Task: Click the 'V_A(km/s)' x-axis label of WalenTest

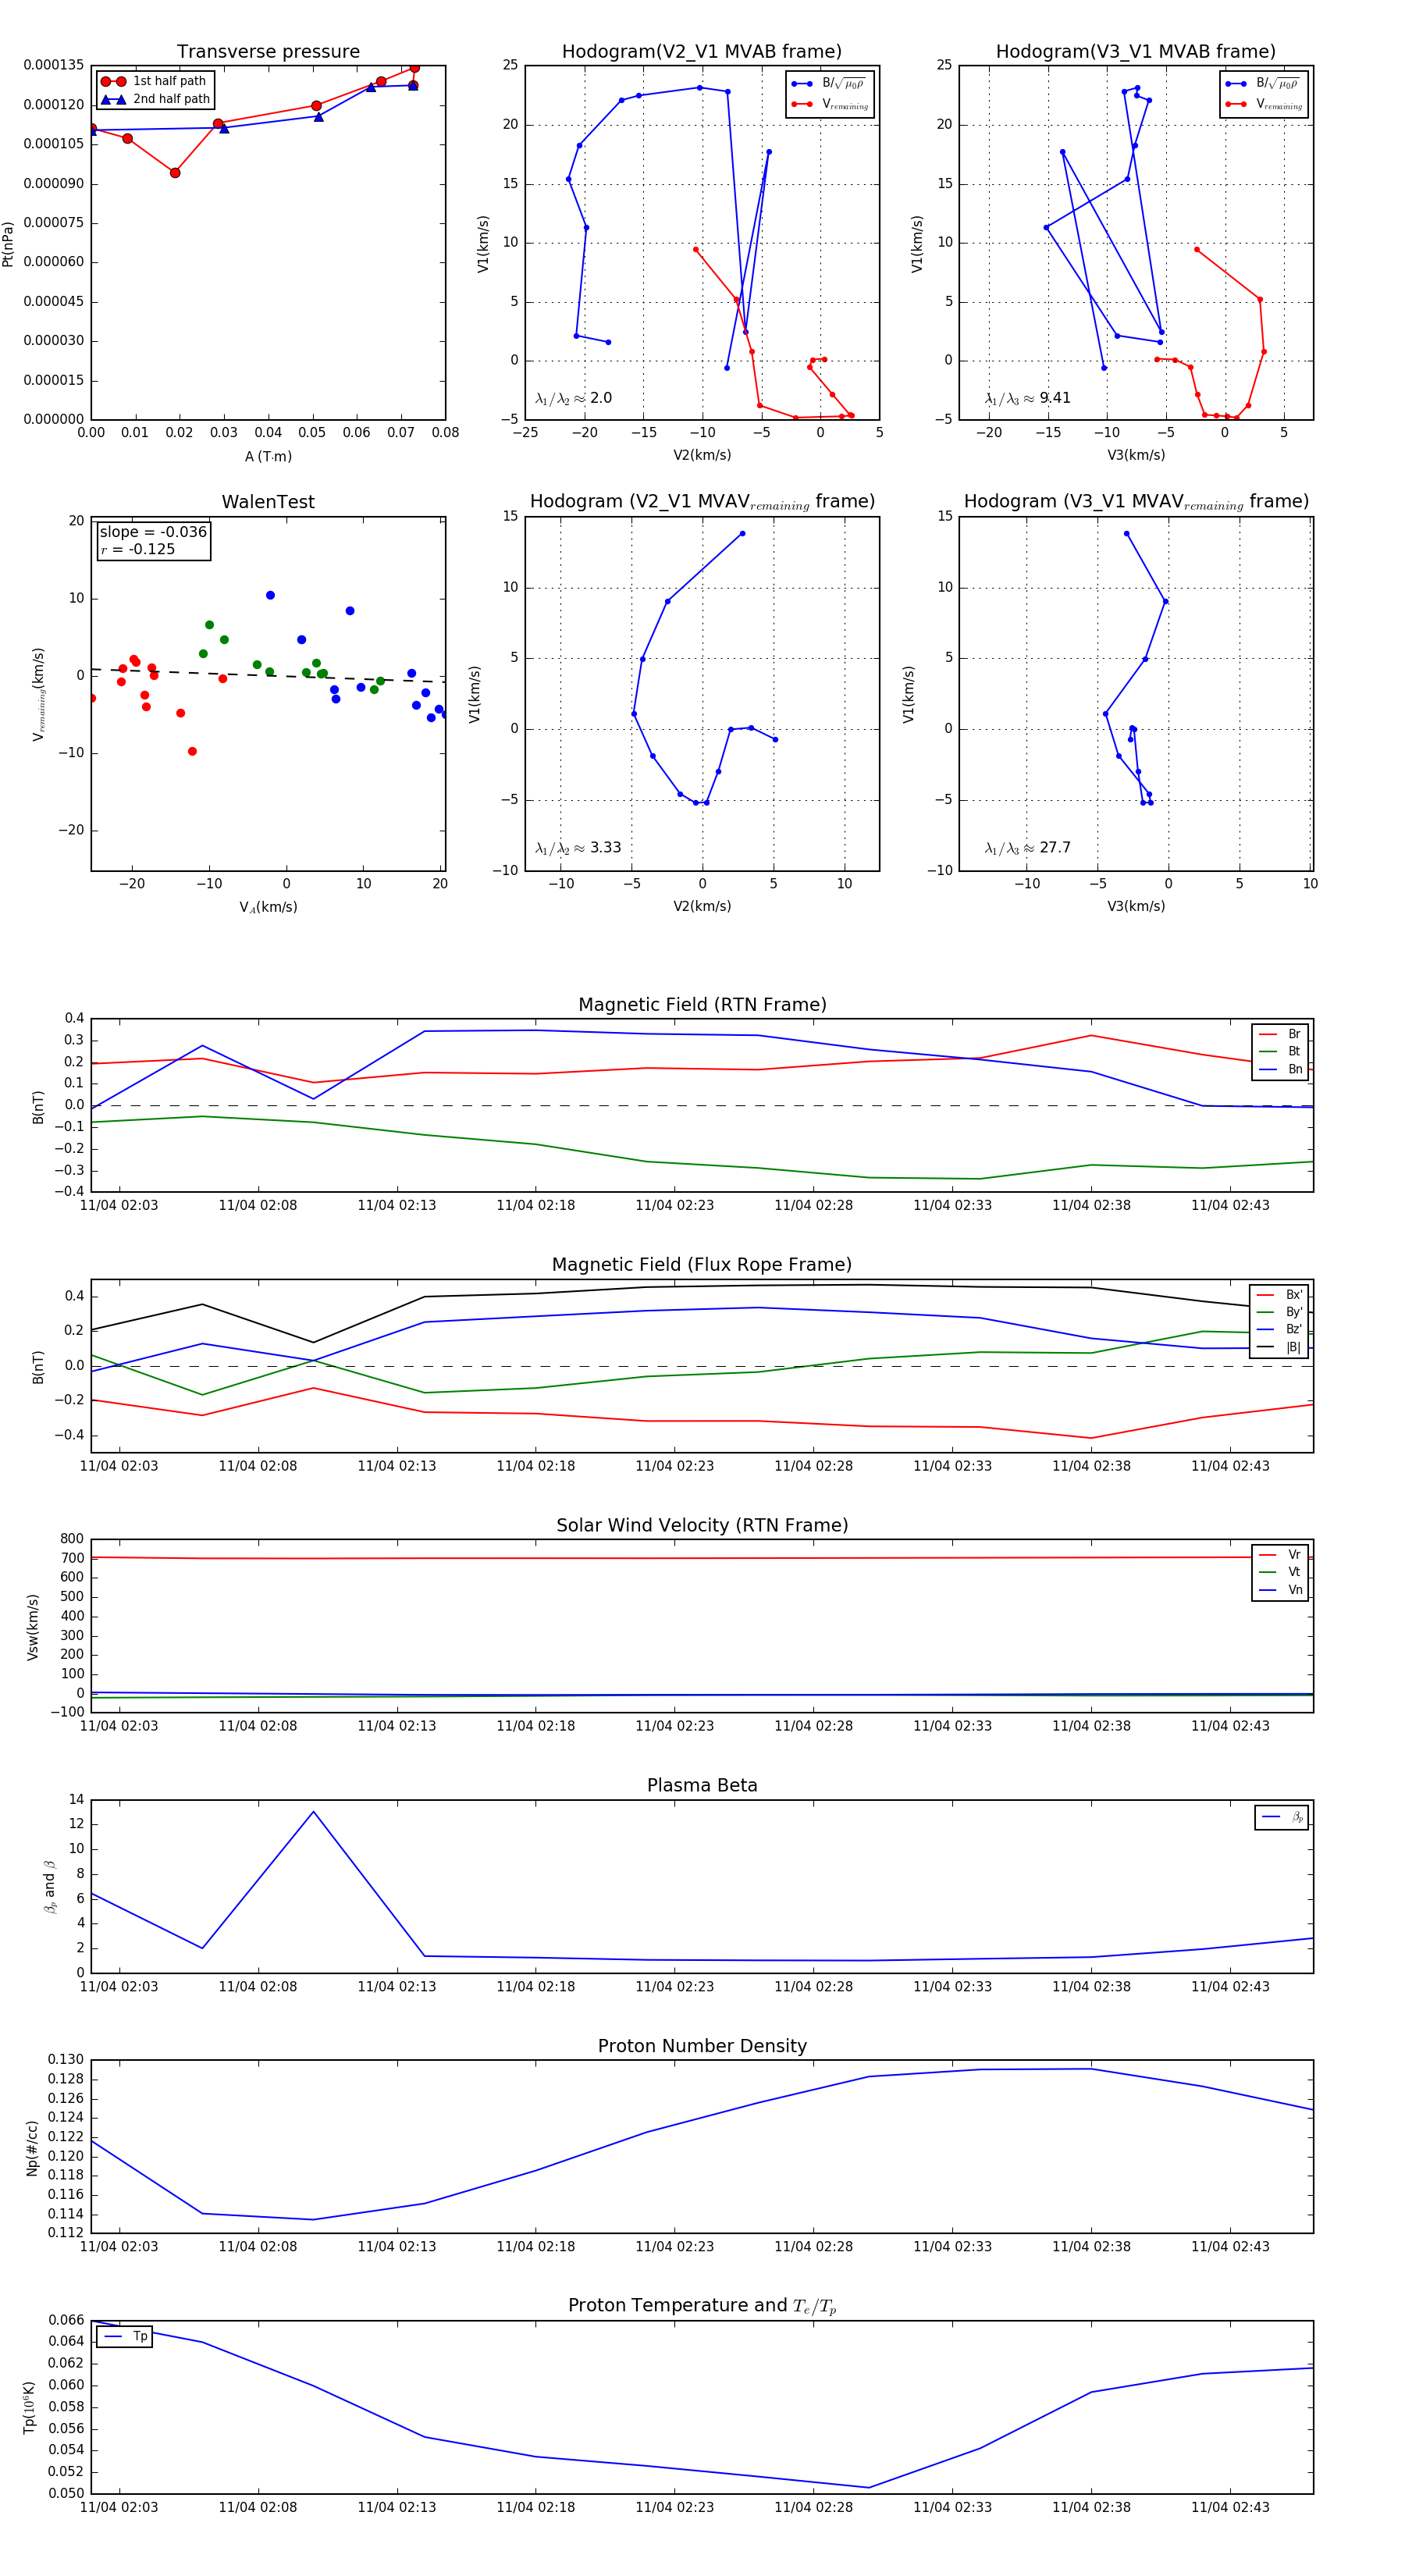Action: 268,907
